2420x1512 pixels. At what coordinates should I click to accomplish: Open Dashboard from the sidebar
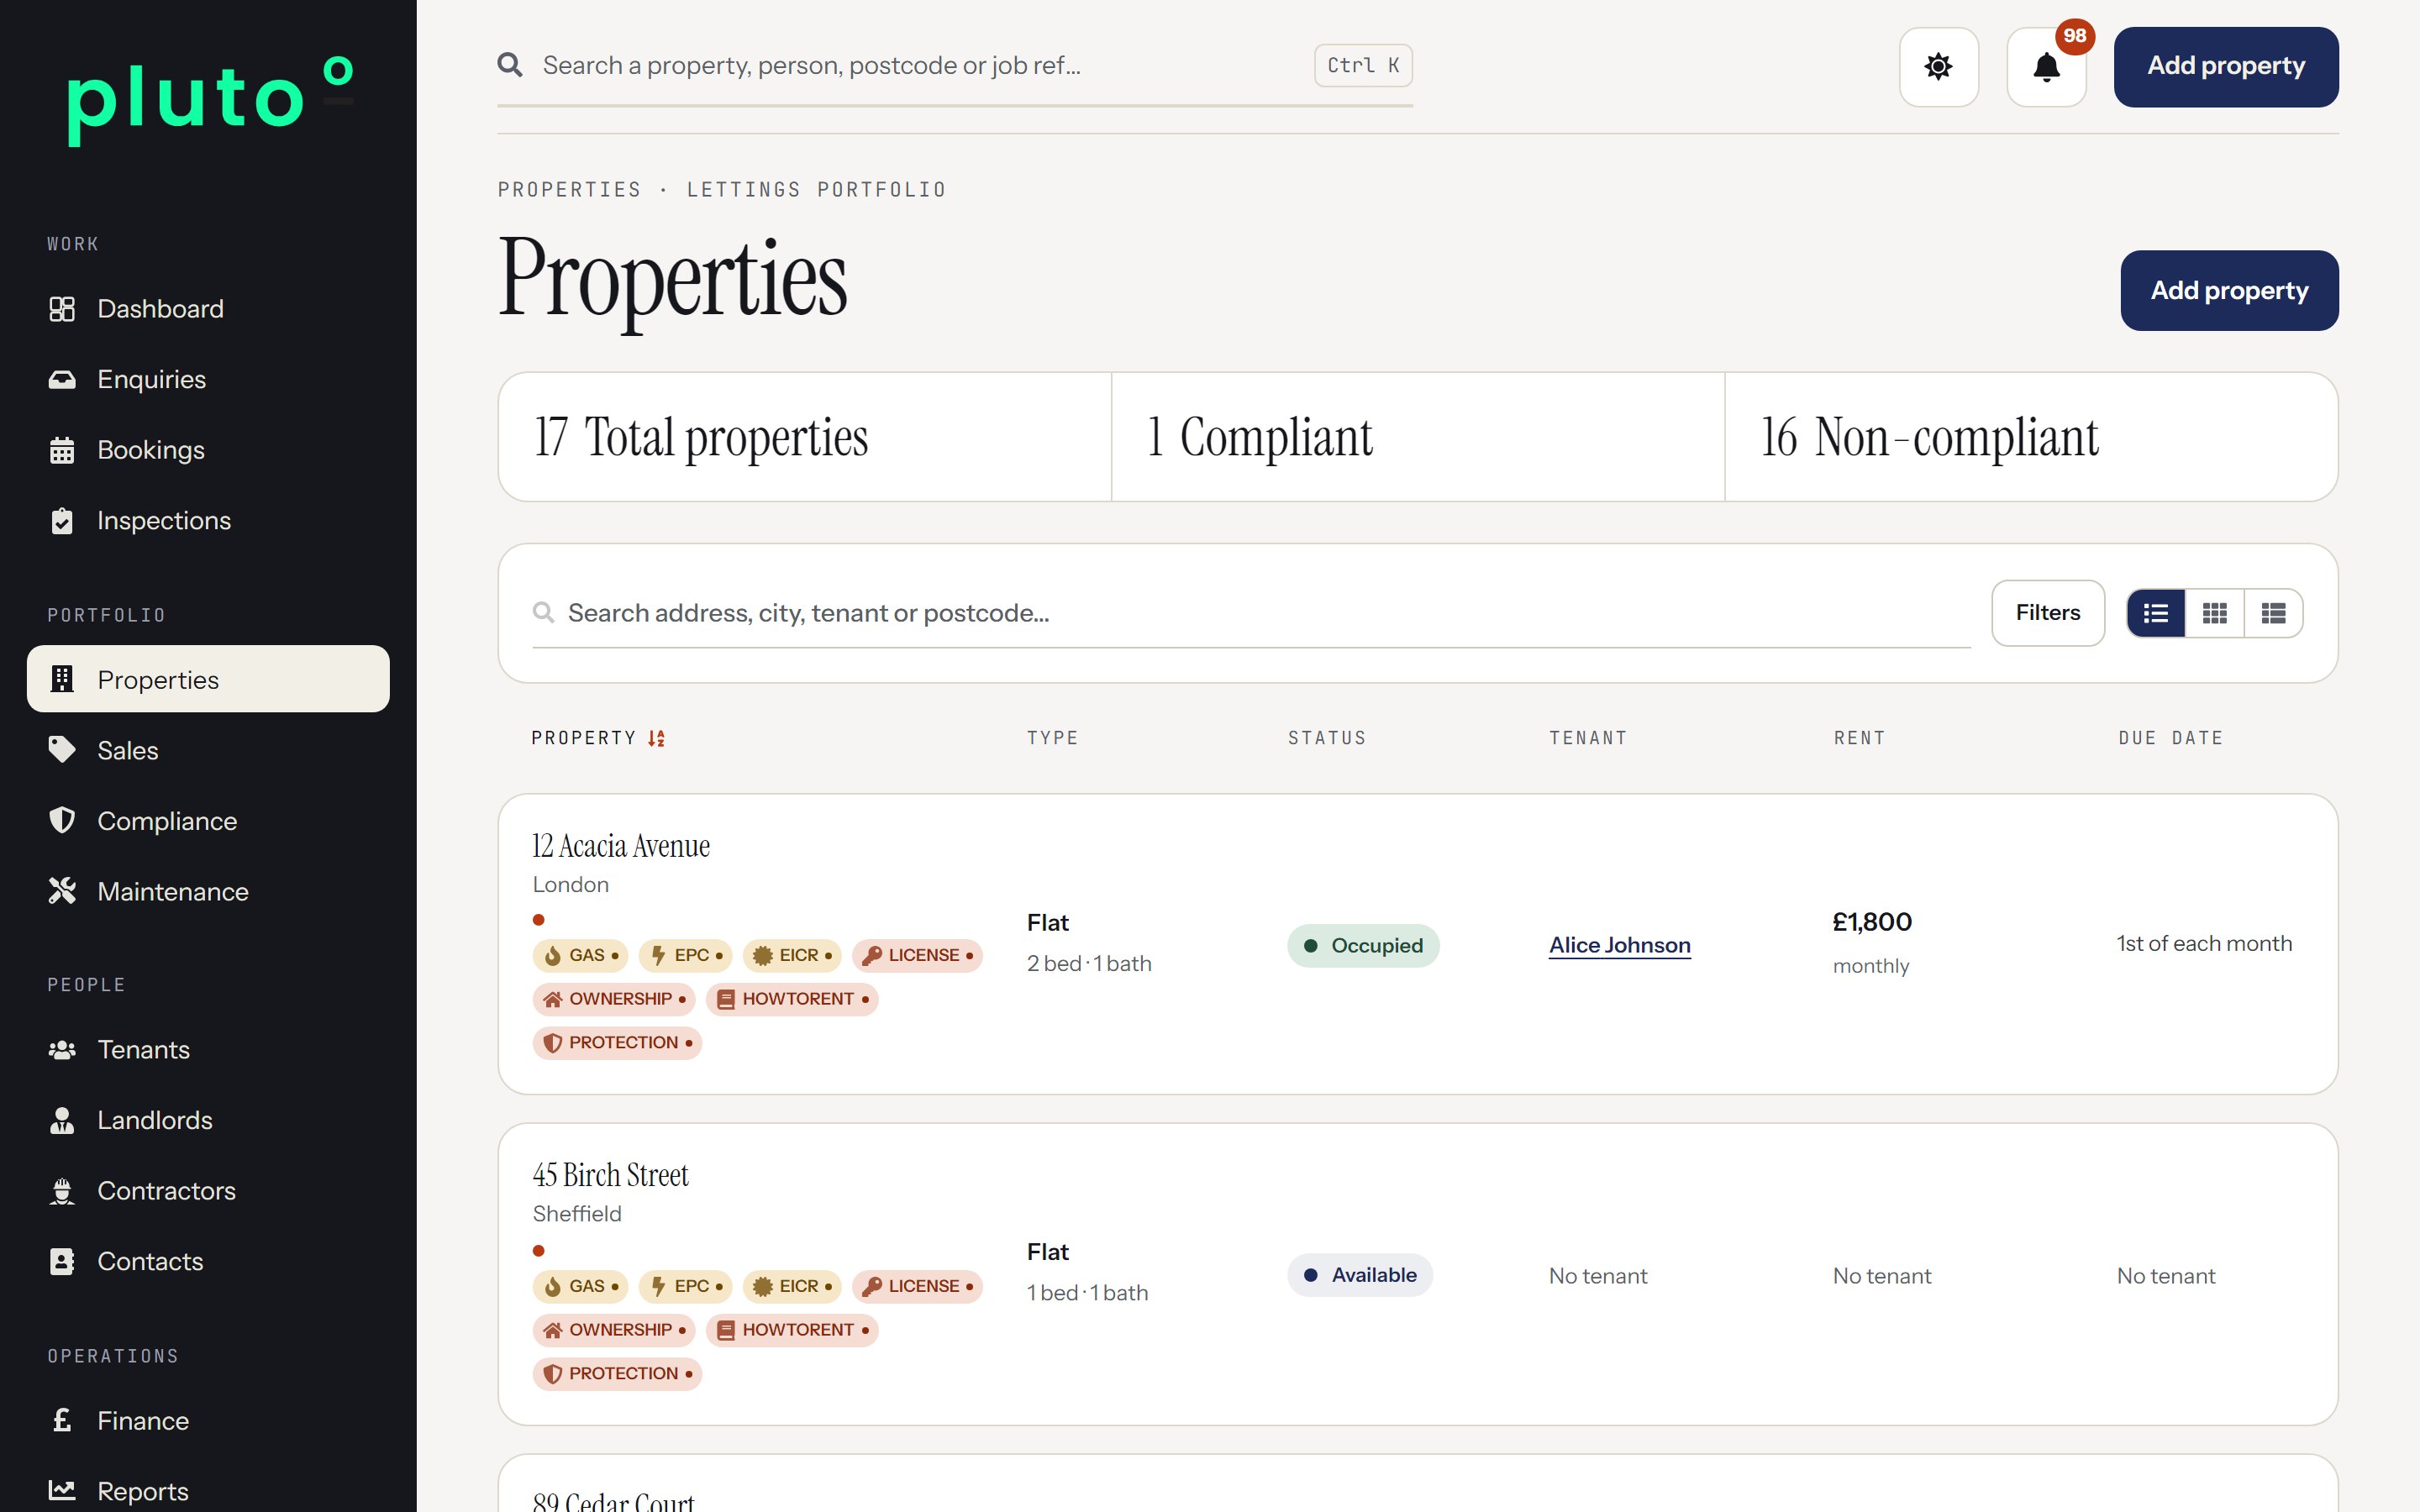click(208, 309)
